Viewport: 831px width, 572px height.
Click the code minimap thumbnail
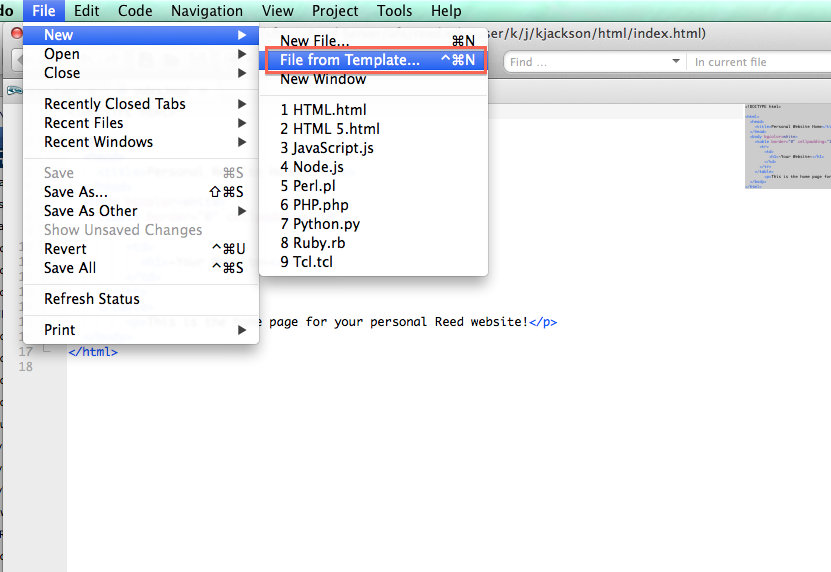point(787,146)
